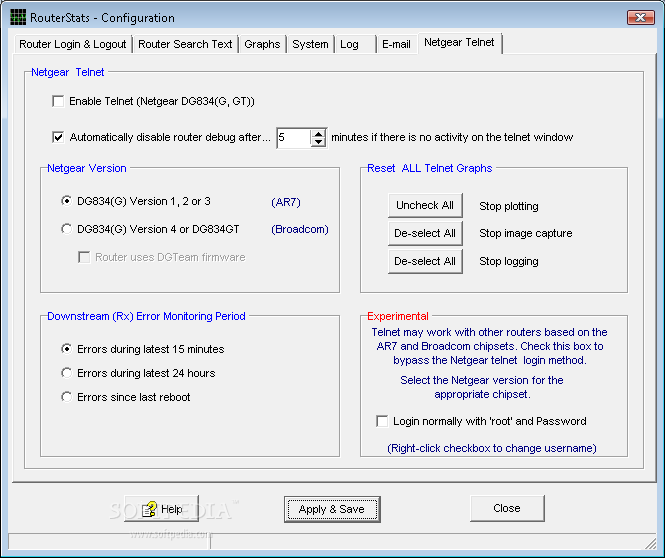The image size is (665, 558).
Task: Click the minutes value input field
Action: pos(294,138)
